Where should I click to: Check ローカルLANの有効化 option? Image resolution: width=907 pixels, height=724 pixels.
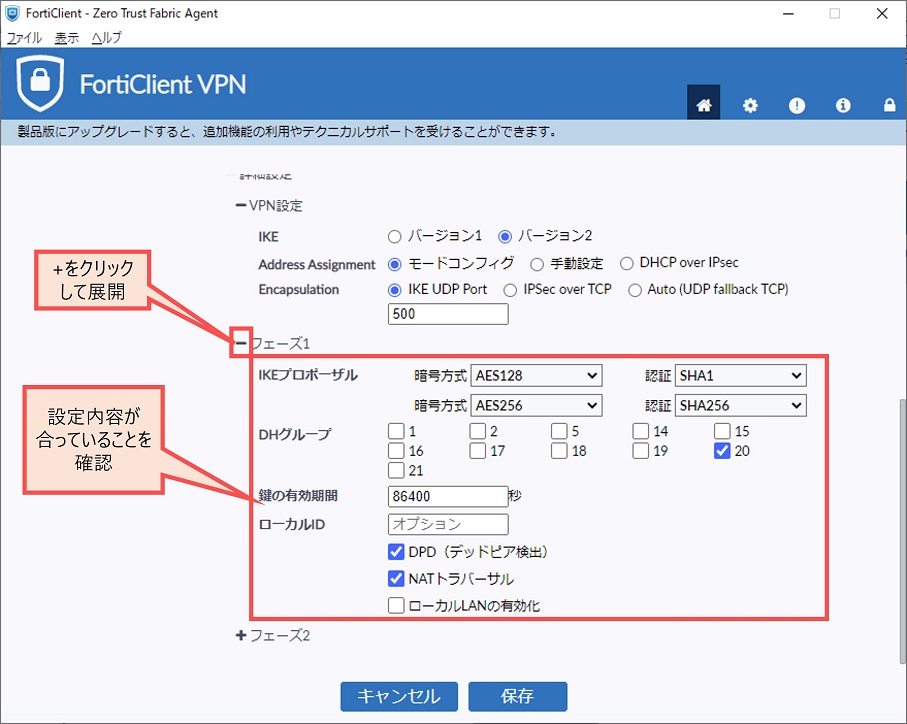click(396, 605)
